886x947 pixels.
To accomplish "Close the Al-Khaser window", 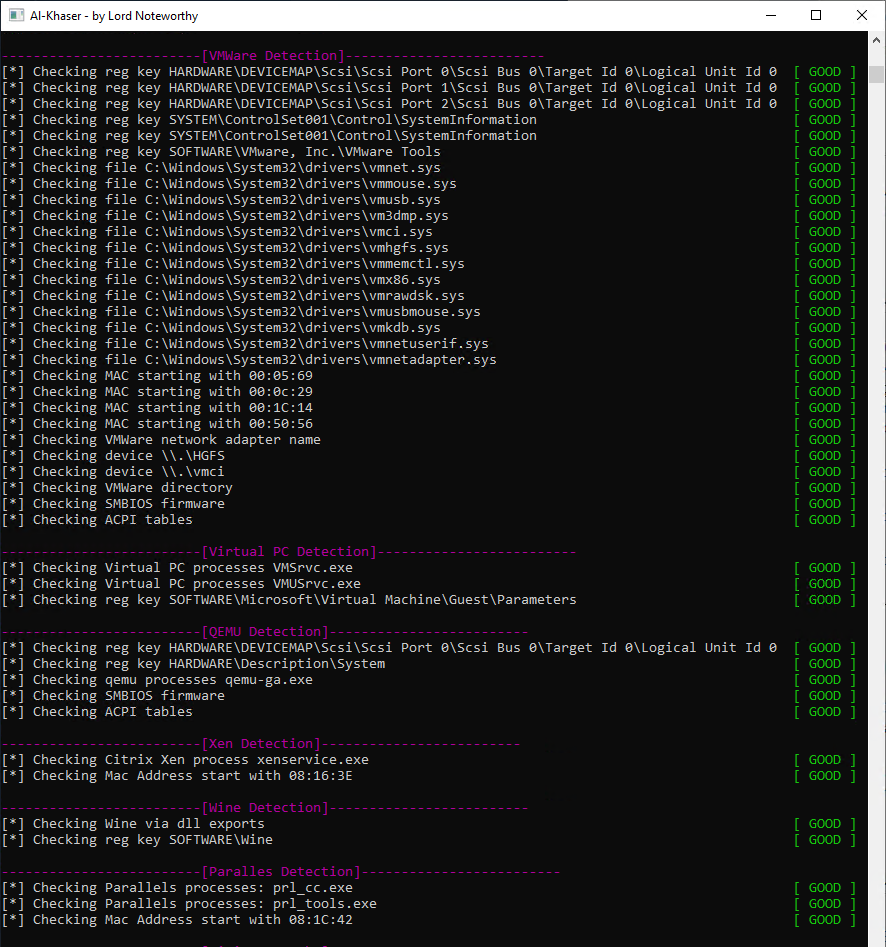I will [862, 15].
